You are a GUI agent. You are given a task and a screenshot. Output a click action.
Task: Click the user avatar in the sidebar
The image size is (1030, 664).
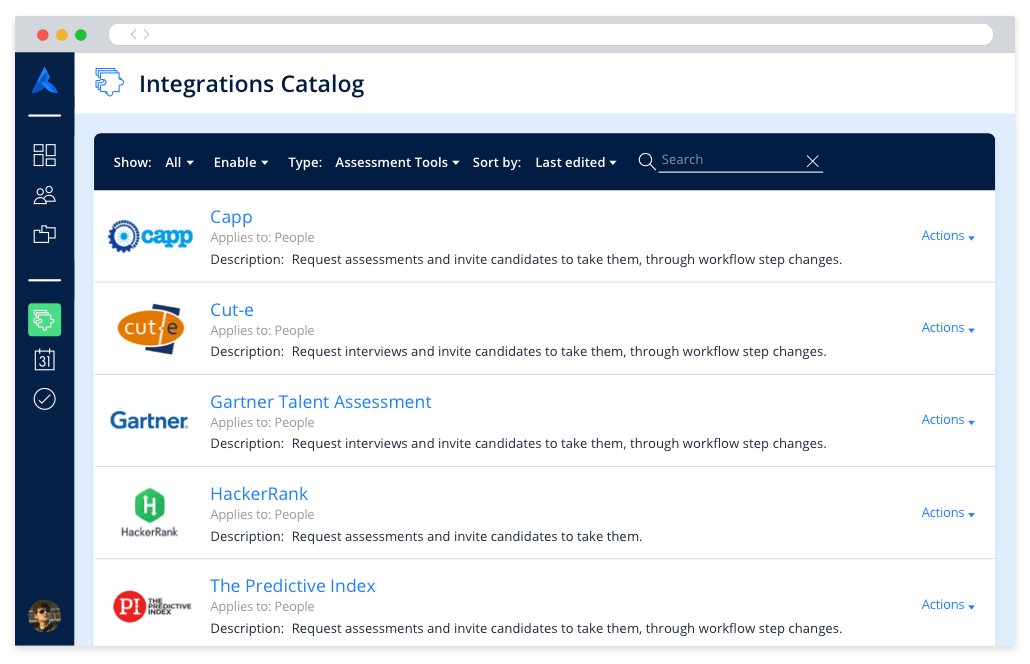click(45, 616)
